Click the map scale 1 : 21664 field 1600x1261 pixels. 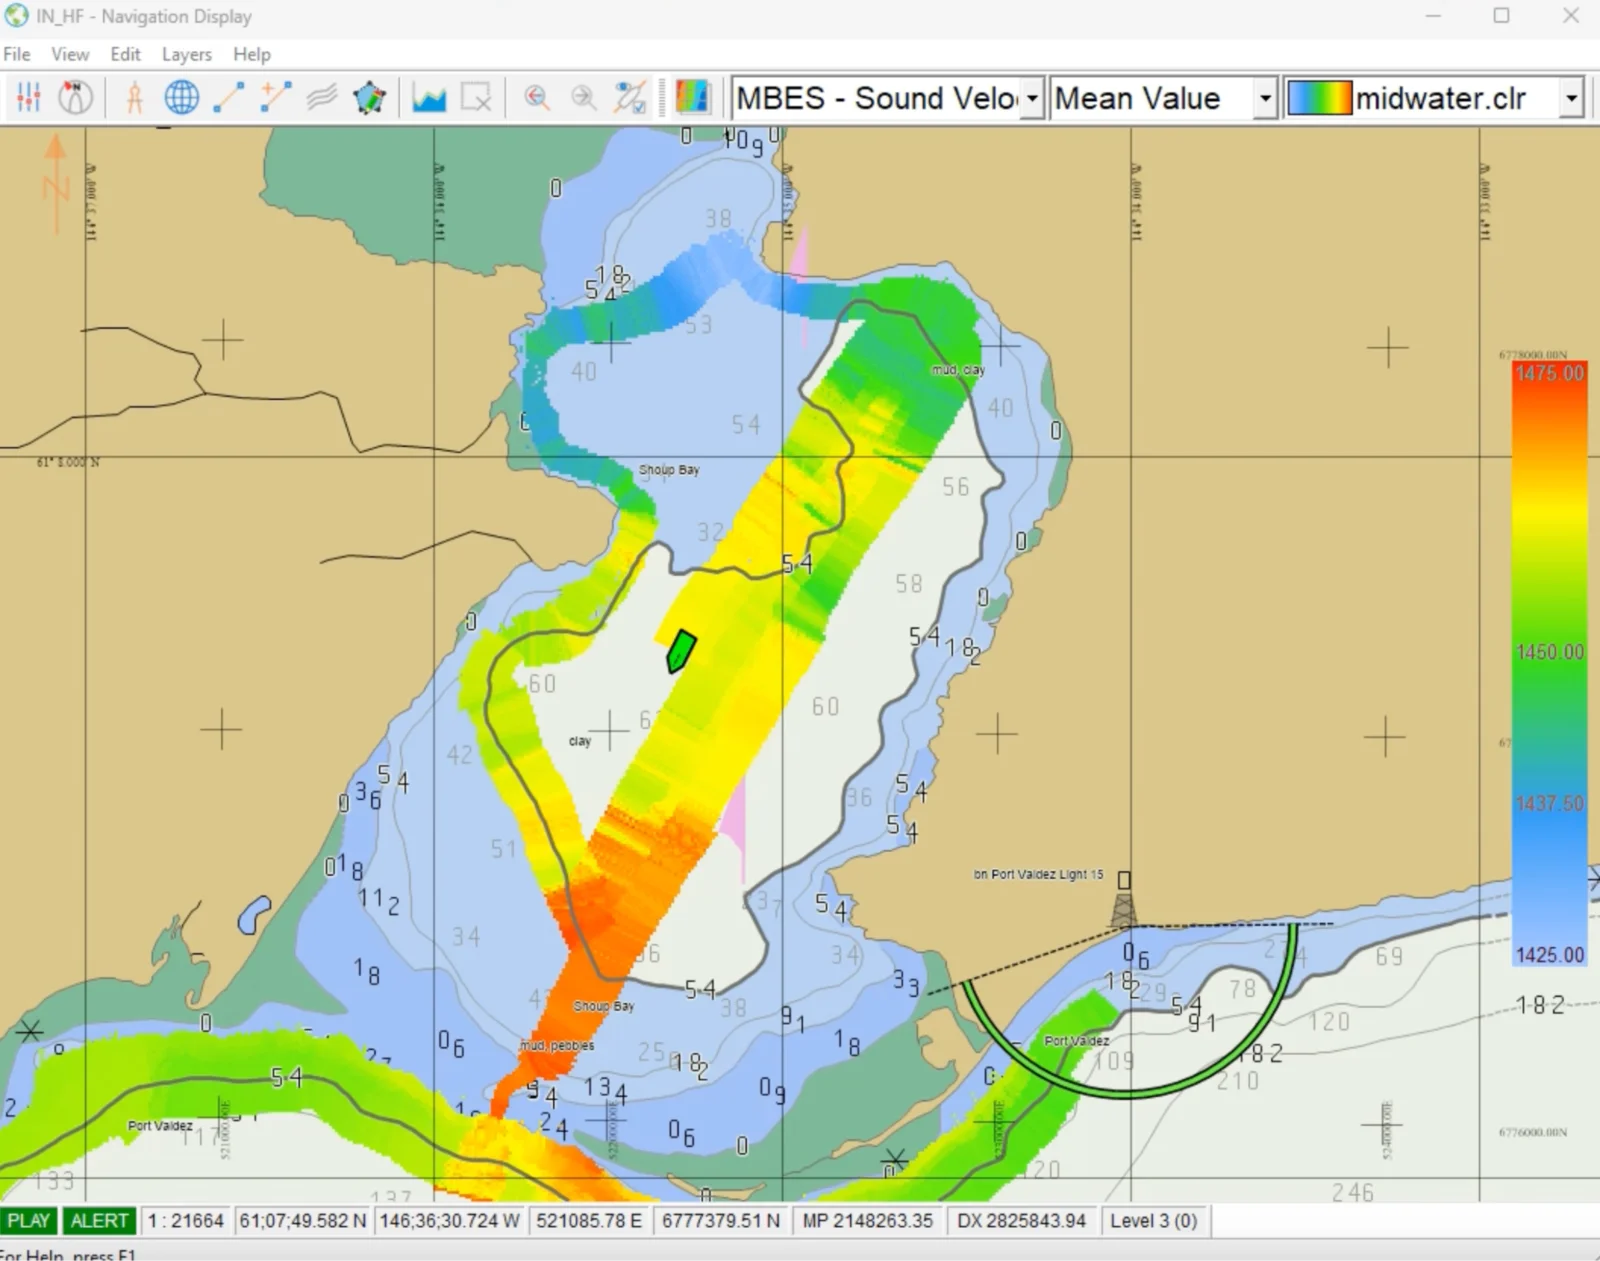(185, 1221)
